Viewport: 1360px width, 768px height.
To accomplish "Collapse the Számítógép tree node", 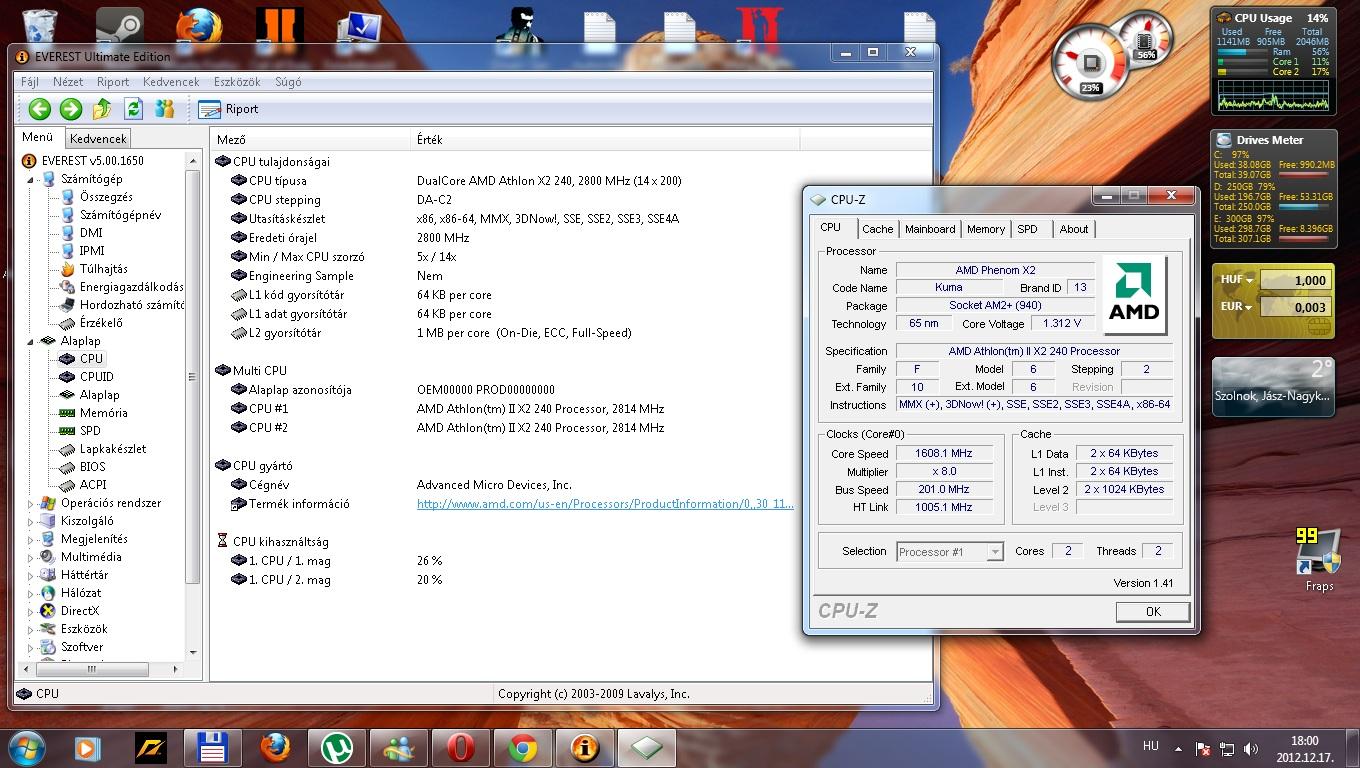I will [31, 179].
